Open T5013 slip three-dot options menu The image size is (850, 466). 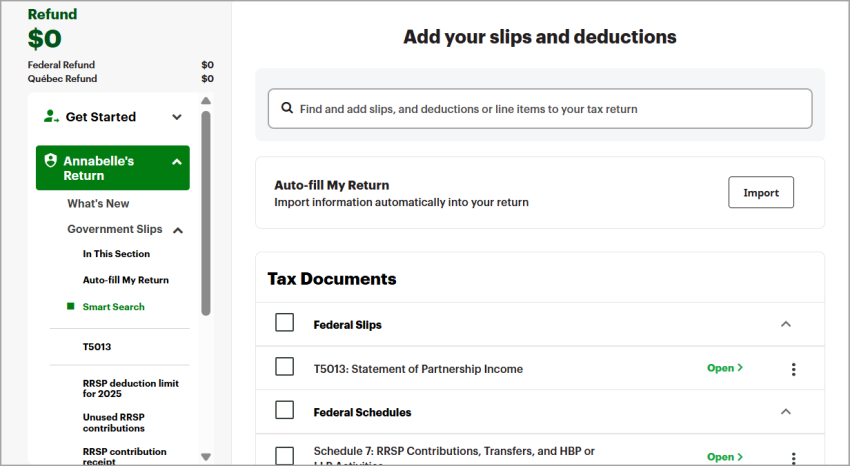coord(793,369)
